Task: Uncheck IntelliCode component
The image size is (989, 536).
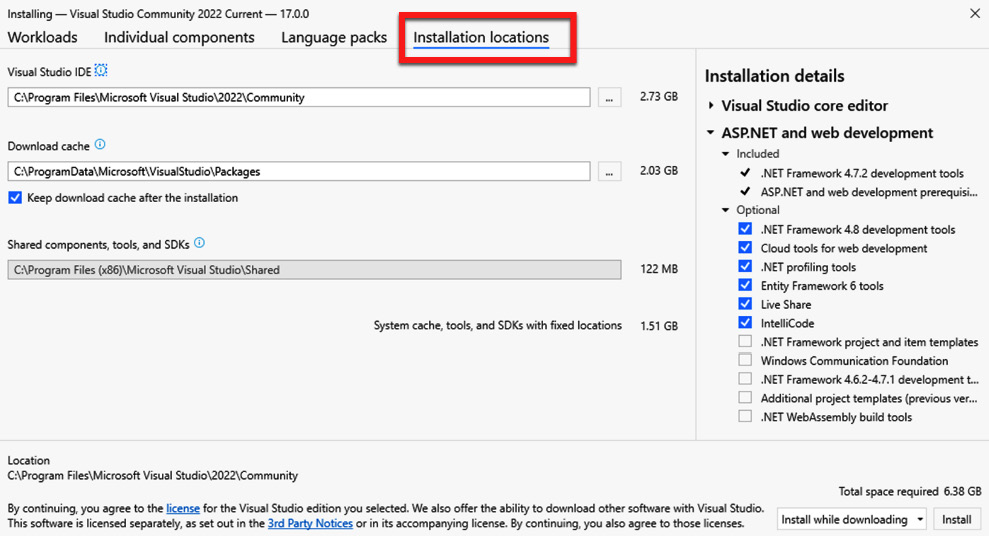Action: point(745,322)
